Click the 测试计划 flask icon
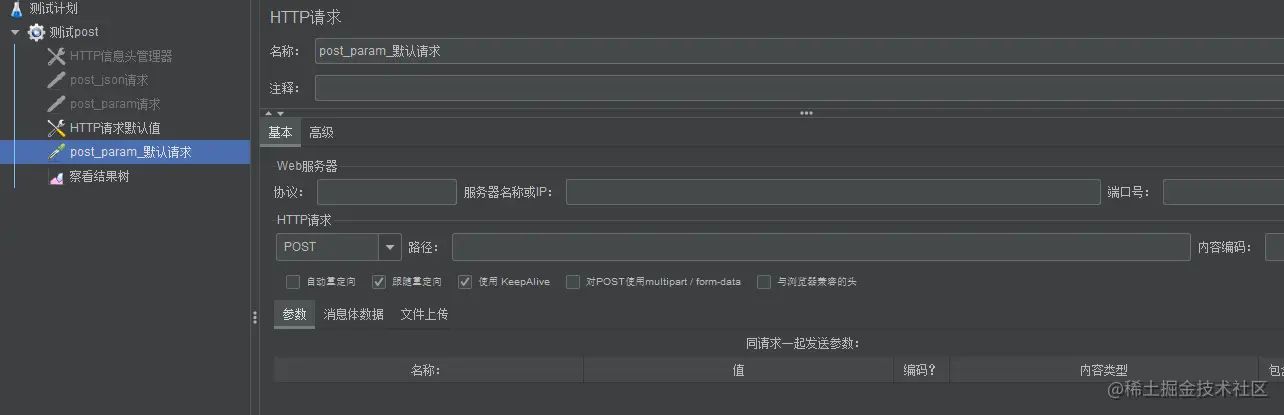Screen dimensions: 1284x415 tap(16, 9)
